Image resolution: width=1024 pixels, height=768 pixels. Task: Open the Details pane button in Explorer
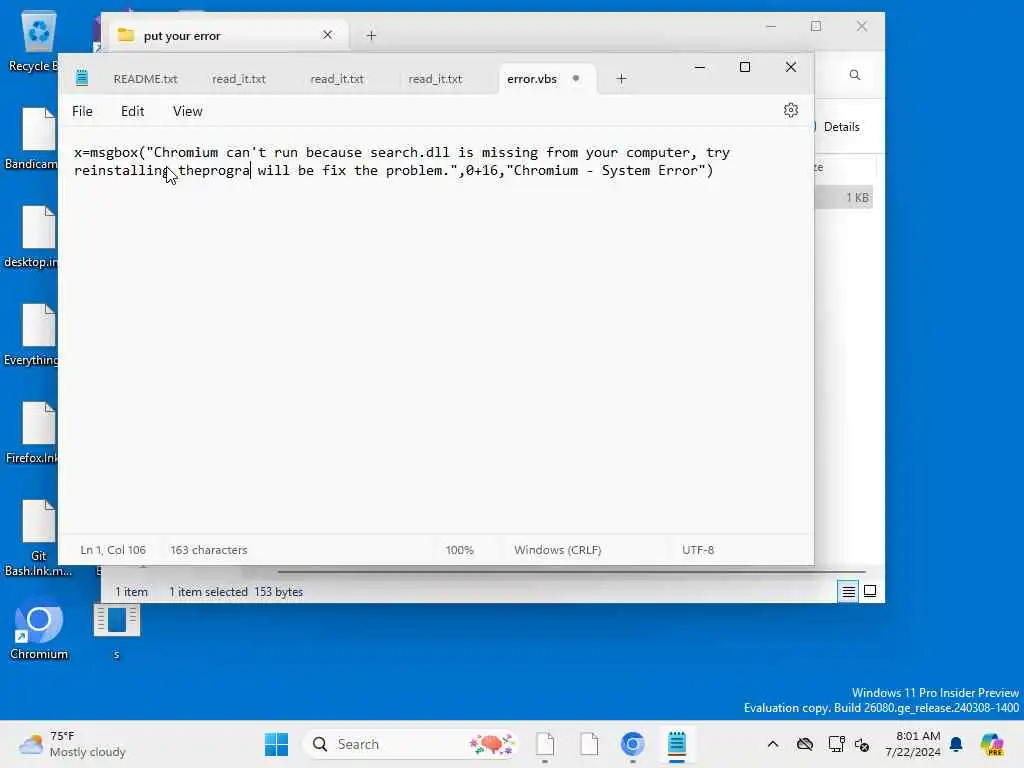(837, 127)
